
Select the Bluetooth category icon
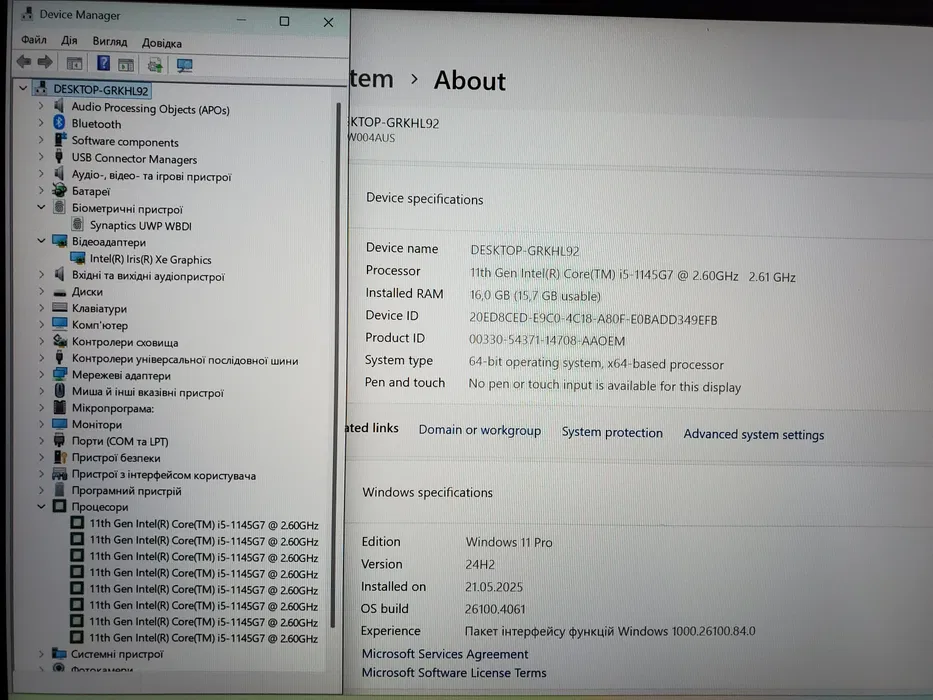pyautogui.click(x=59, y=123)
